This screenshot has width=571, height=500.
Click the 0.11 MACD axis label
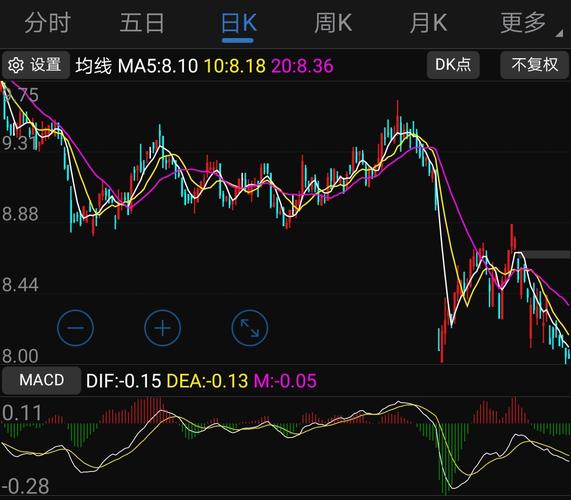coord(22,413)
